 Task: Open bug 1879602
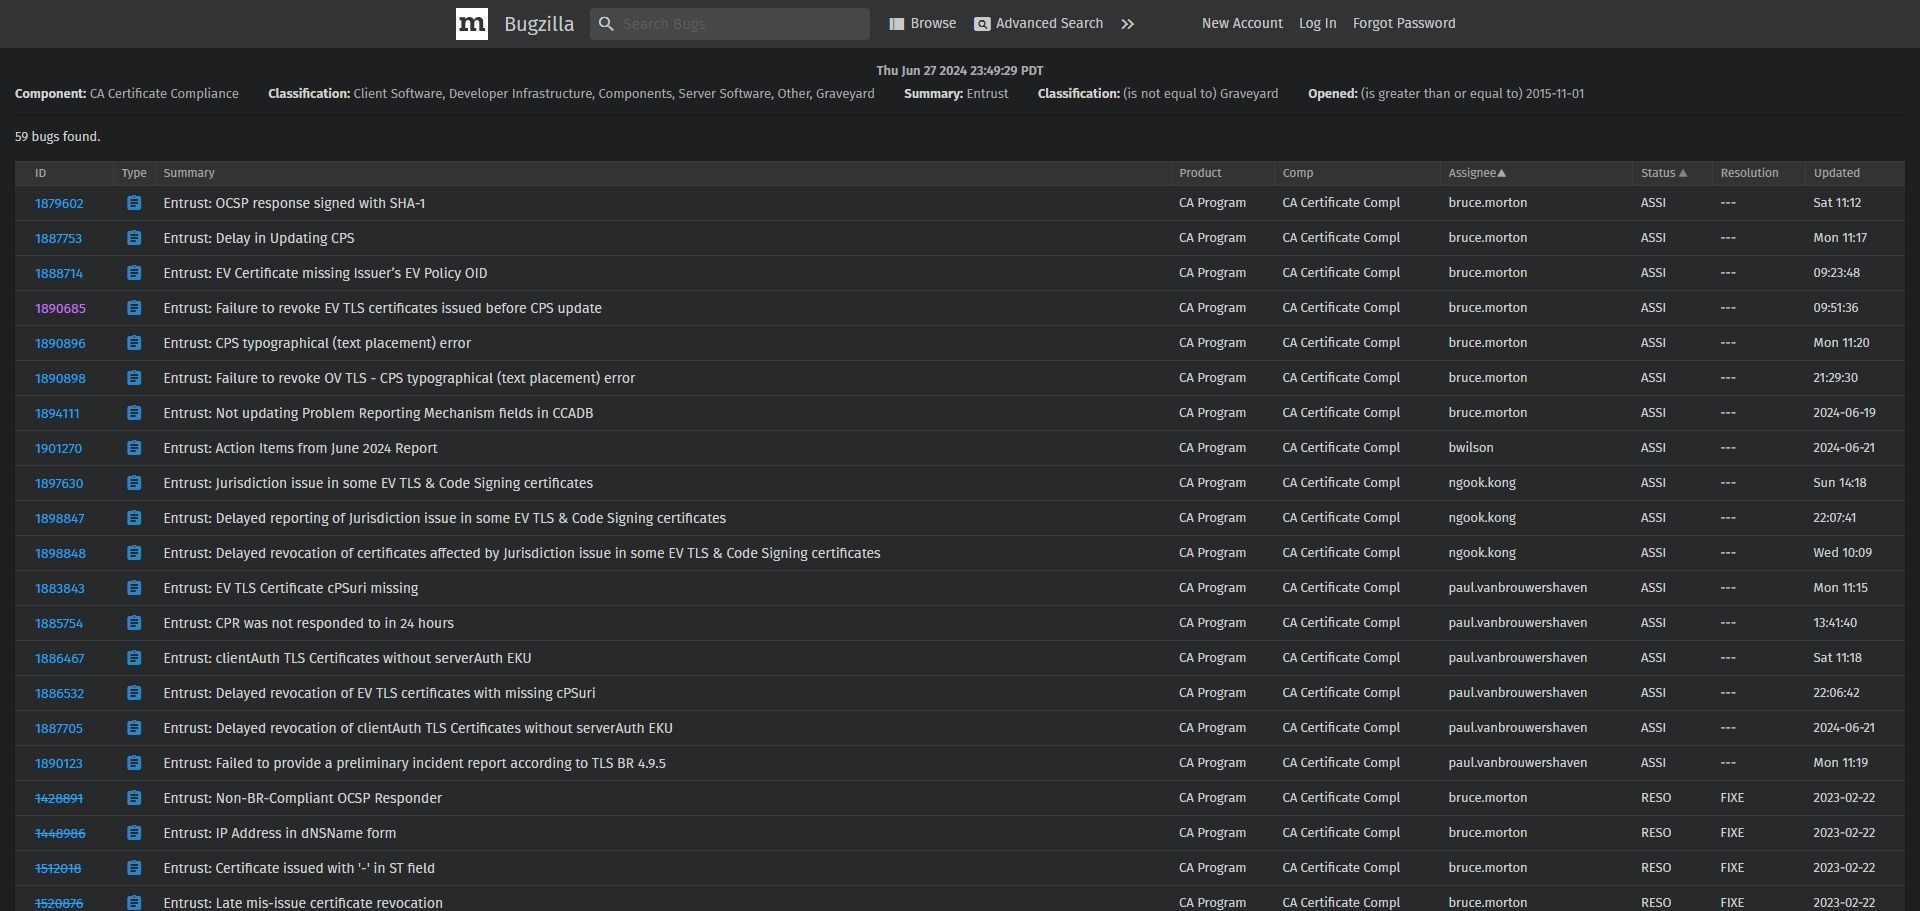[x=59, y=204]
